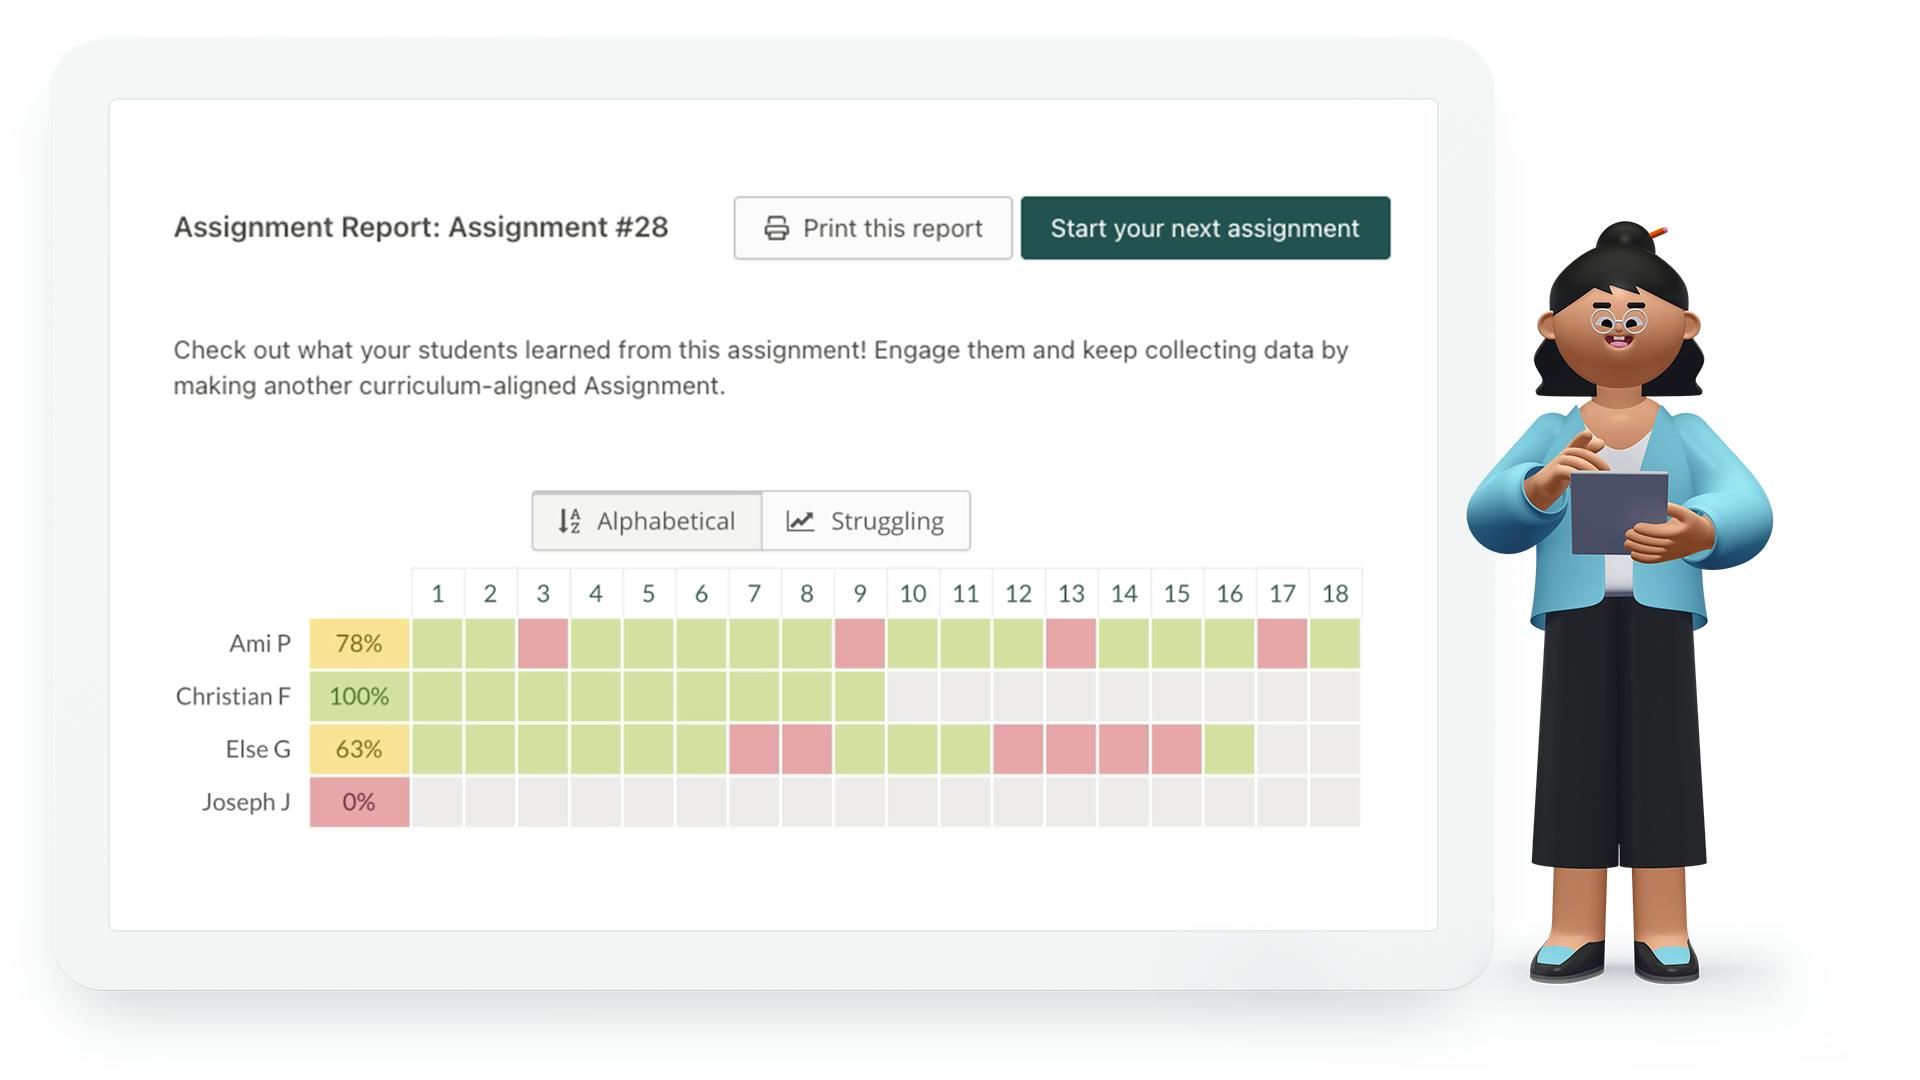The image size is (1920, 1080).
Task: Click Joseph J question 1 cell
Action: click(x=436, y=802)
